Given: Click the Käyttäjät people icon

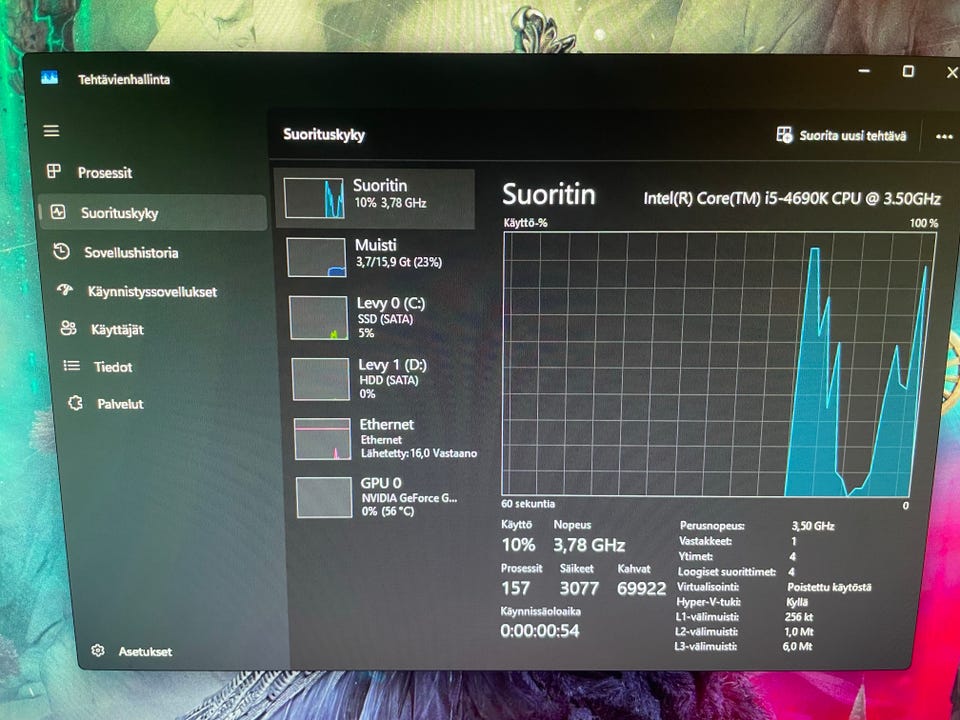Looking at the screenshot, I should pos(68,328).
